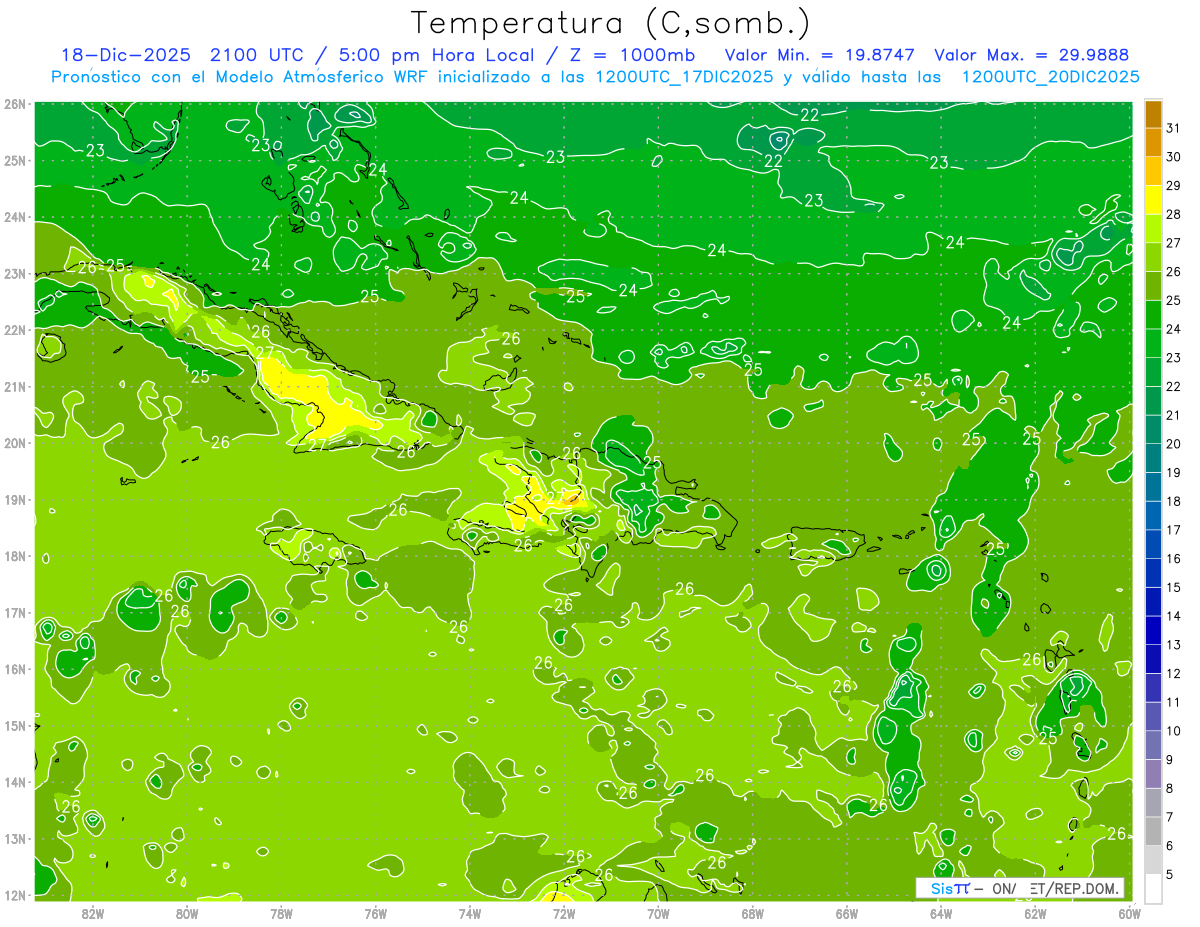Click the '22N' latitude axis label
The width and height of the screenshot is (1200, 927).
point(15,330)
